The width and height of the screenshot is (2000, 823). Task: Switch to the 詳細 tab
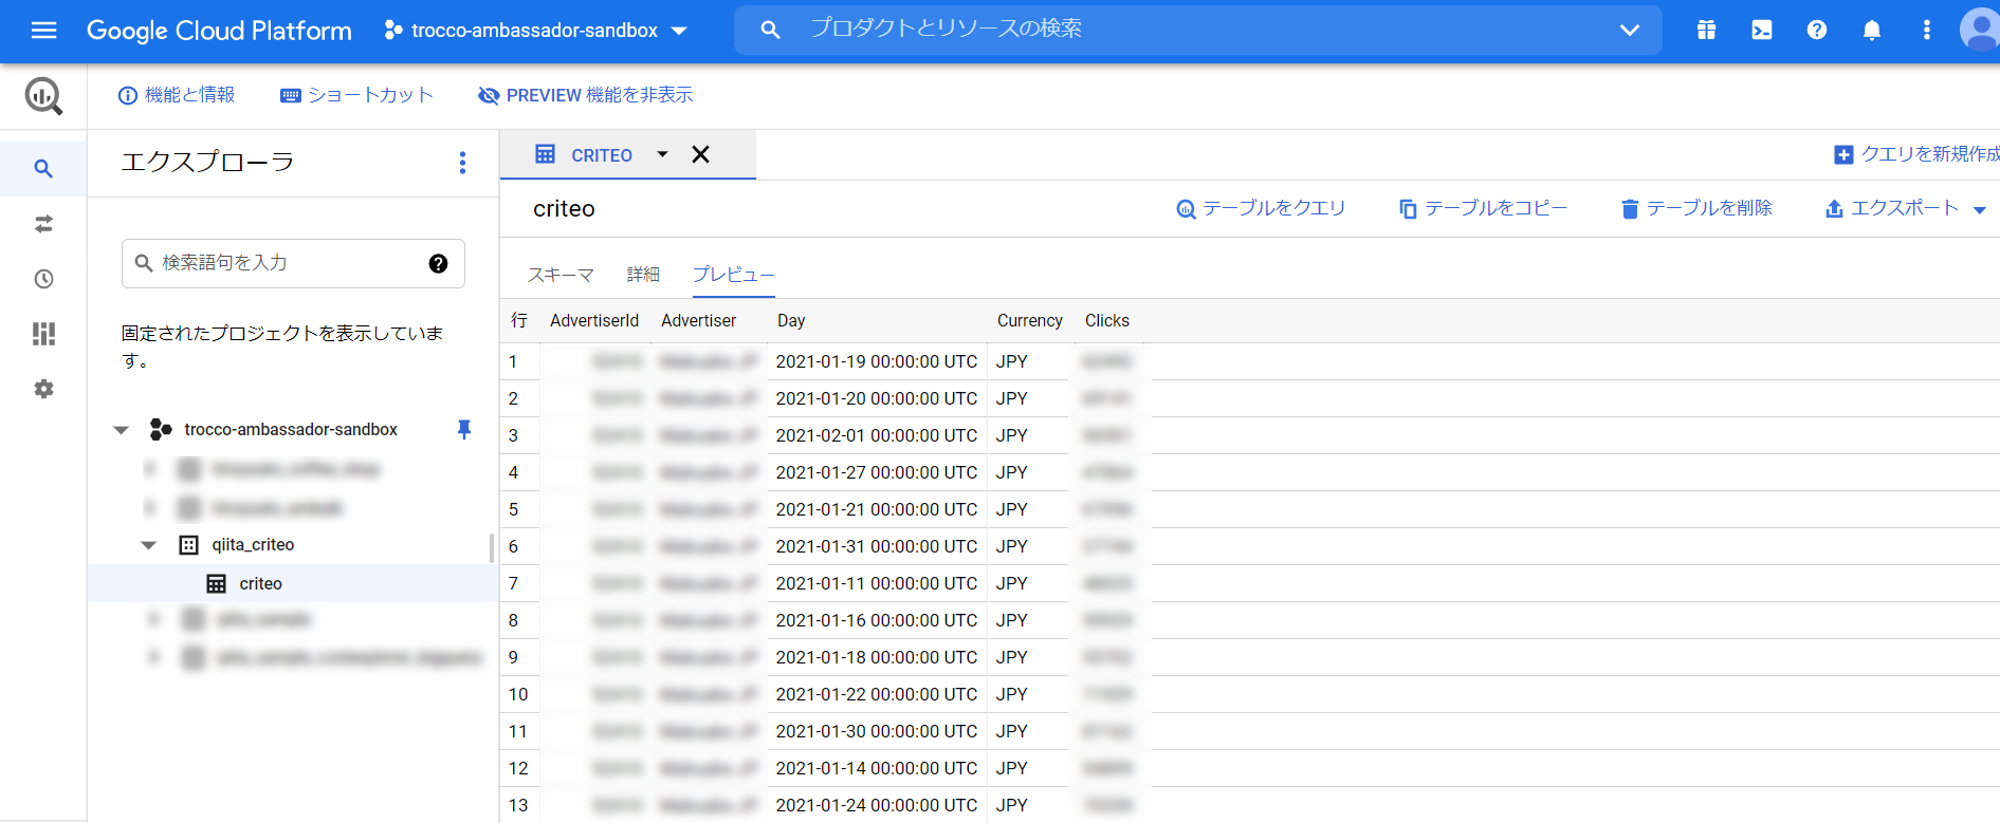643,274
